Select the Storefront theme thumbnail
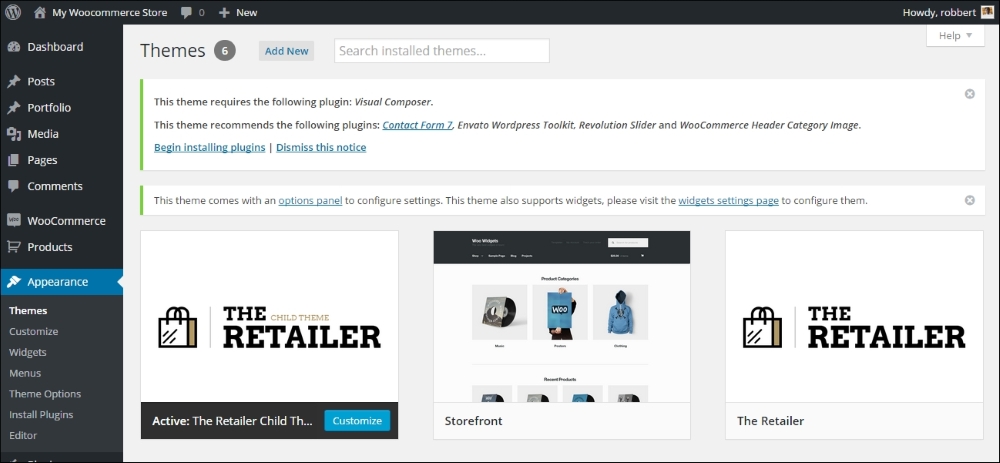This screenshot has height=463, width=1000. [562, 316]
